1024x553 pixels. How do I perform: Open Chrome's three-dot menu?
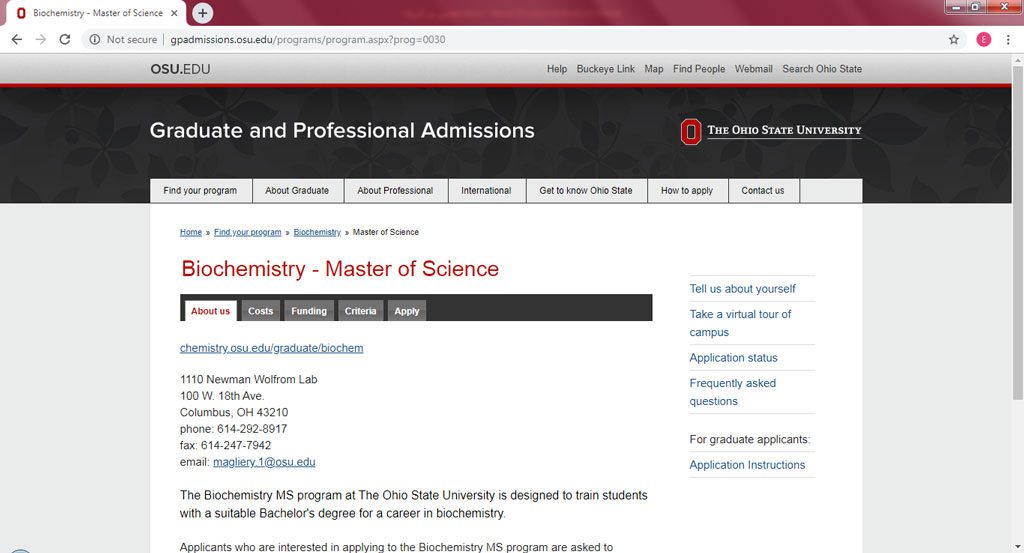tap(1008, 40)
